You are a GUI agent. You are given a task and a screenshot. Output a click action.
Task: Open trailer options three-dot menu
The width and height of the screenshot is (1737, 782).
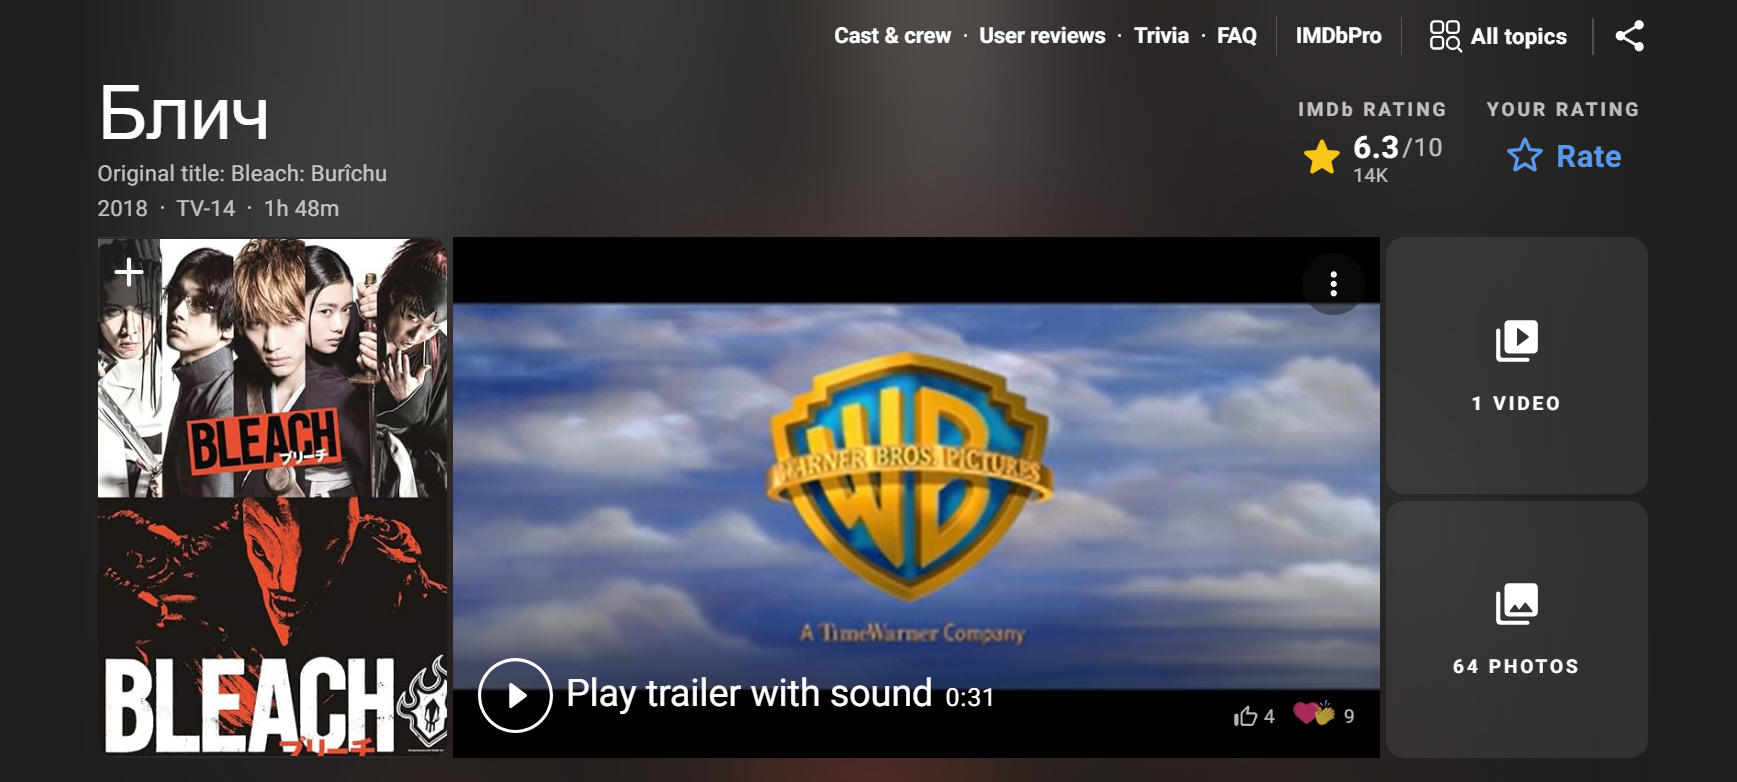[x=1333, y=284]
